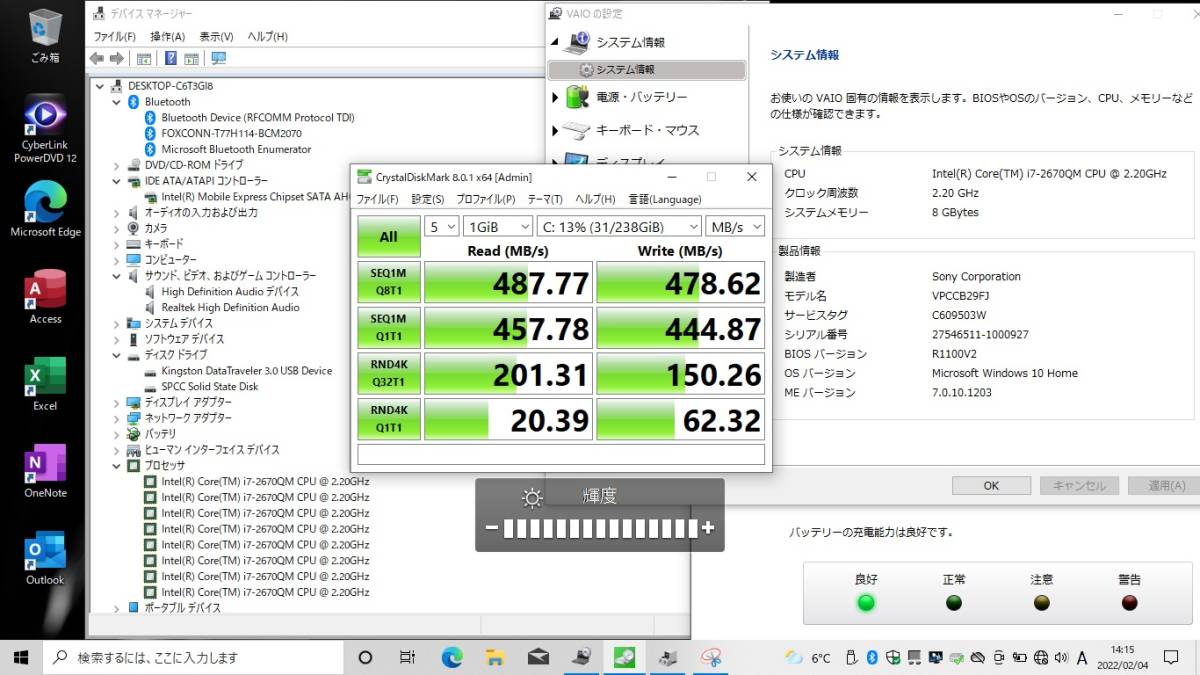Run SEQ1M Q8T1 benchmark button
Viewport: 1200px width, 675px height.
pos(388,282)
